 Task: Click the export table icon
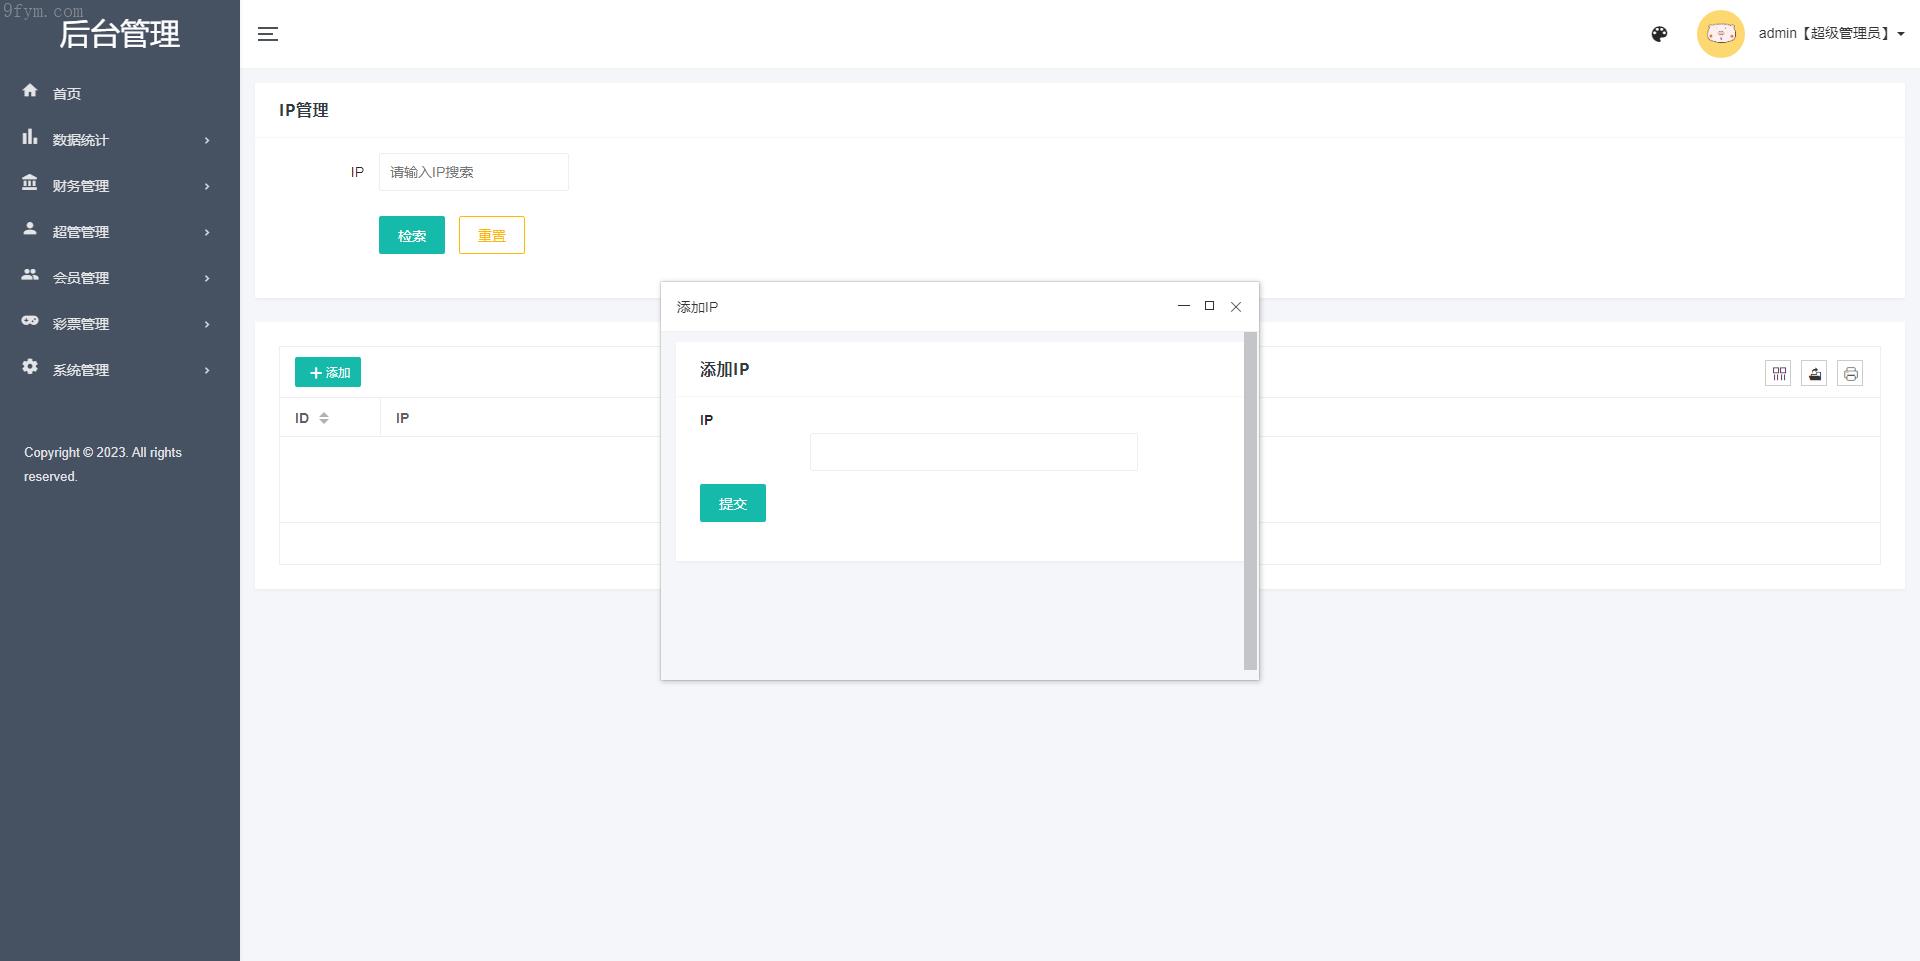[x=1814, y=374]
